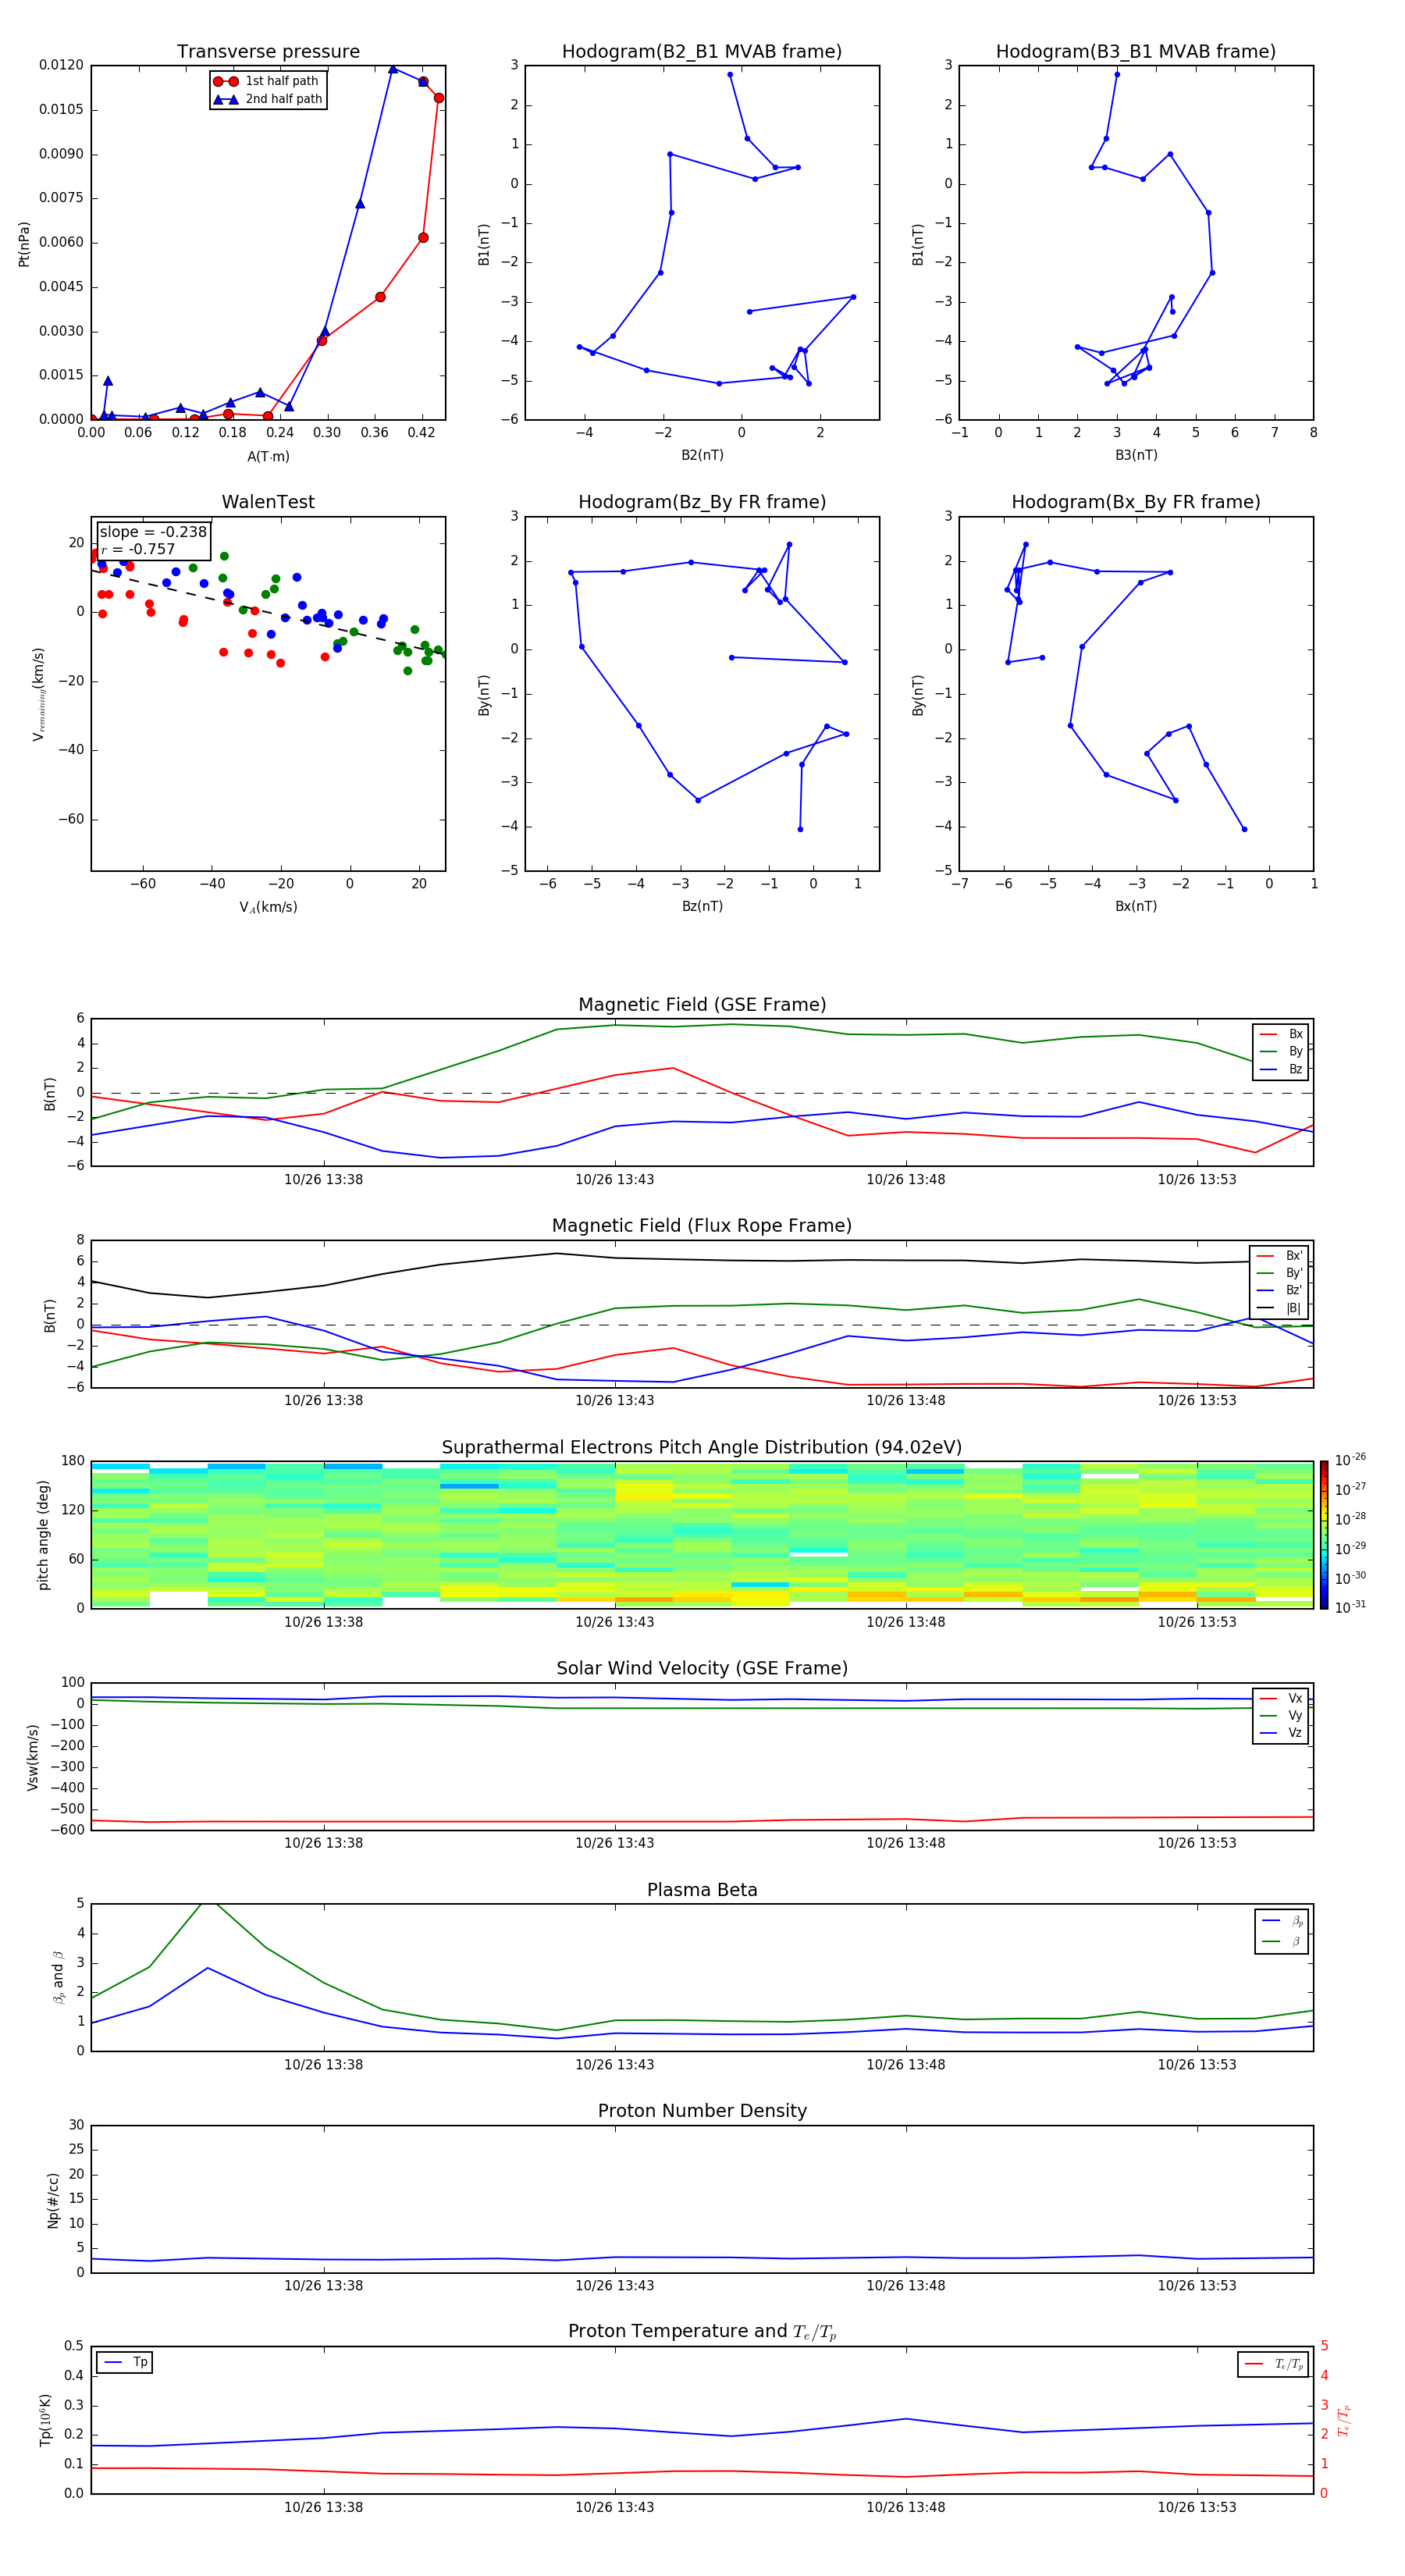Click the 'B3(nT)' x-axis label
The image size is (1405, 2576).
(x=1136, y=455)
